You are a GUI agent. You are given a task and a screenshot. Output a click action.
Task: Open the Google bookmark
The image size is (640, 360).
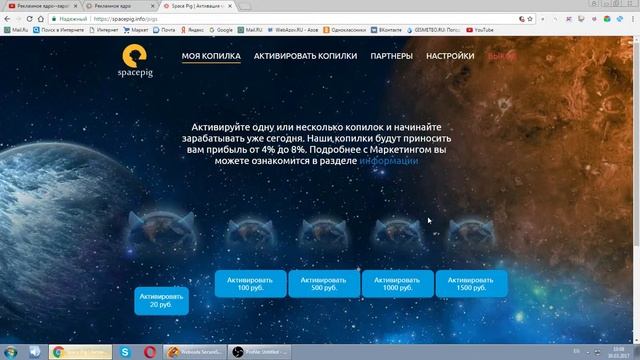[221, 30]
